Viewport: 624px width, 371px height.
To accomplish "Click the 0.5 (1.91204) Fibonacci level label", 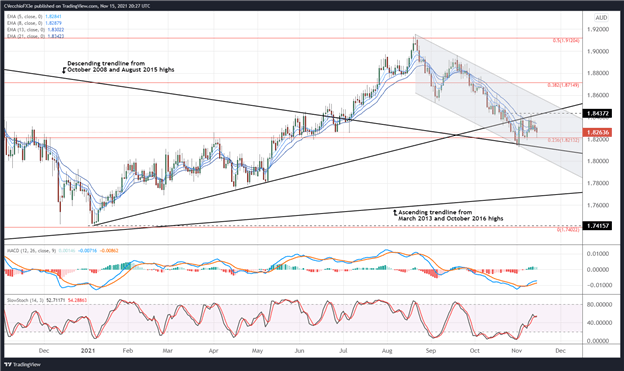I will pos(567,40).
